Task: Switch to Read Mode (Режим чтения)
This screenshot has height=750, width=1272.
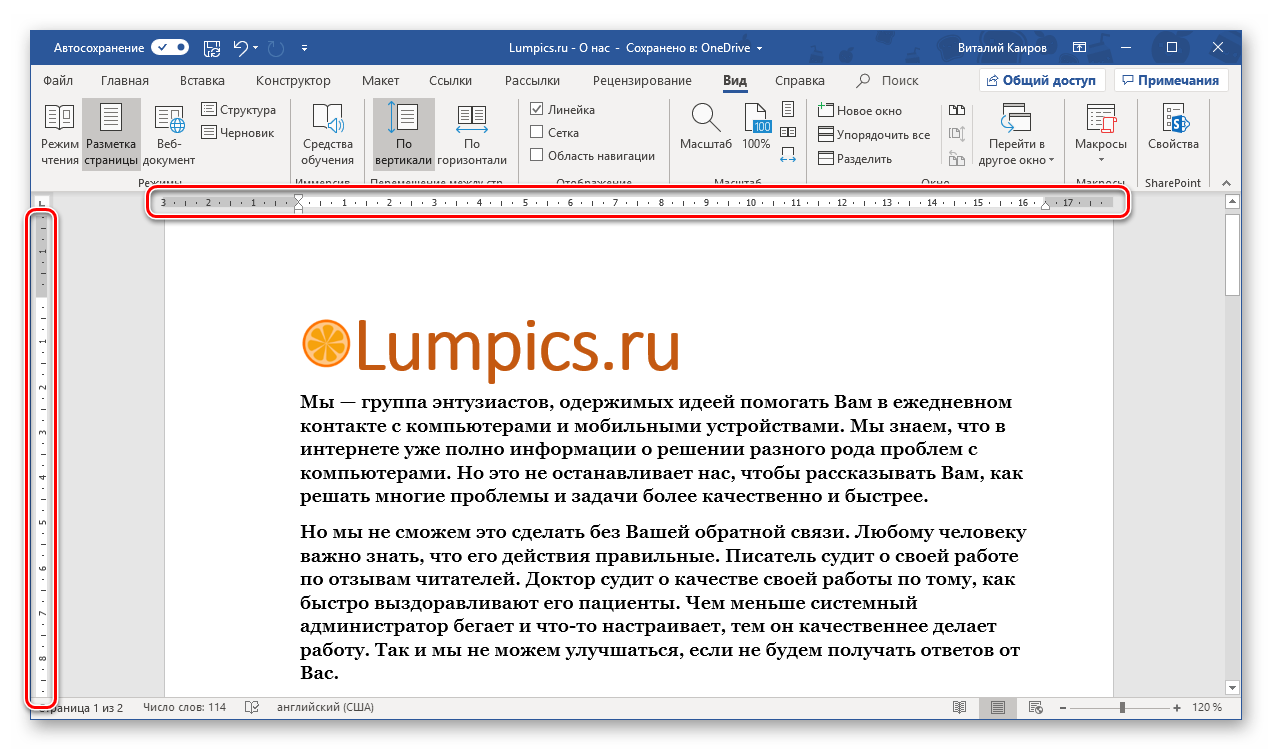Action: 59,134
